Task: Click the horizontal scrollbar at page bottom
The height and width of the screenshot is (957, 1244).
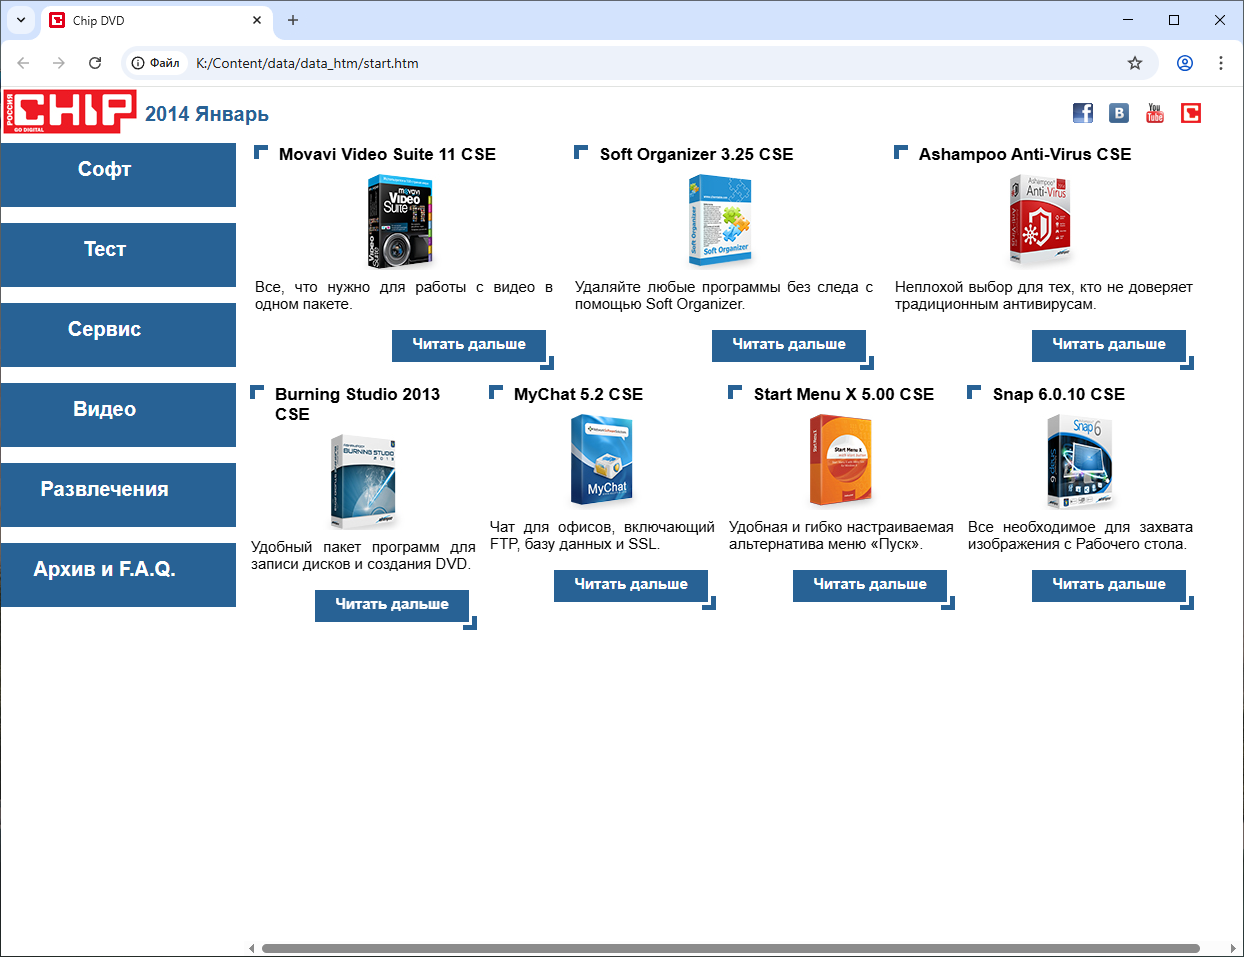Action: 730,948
